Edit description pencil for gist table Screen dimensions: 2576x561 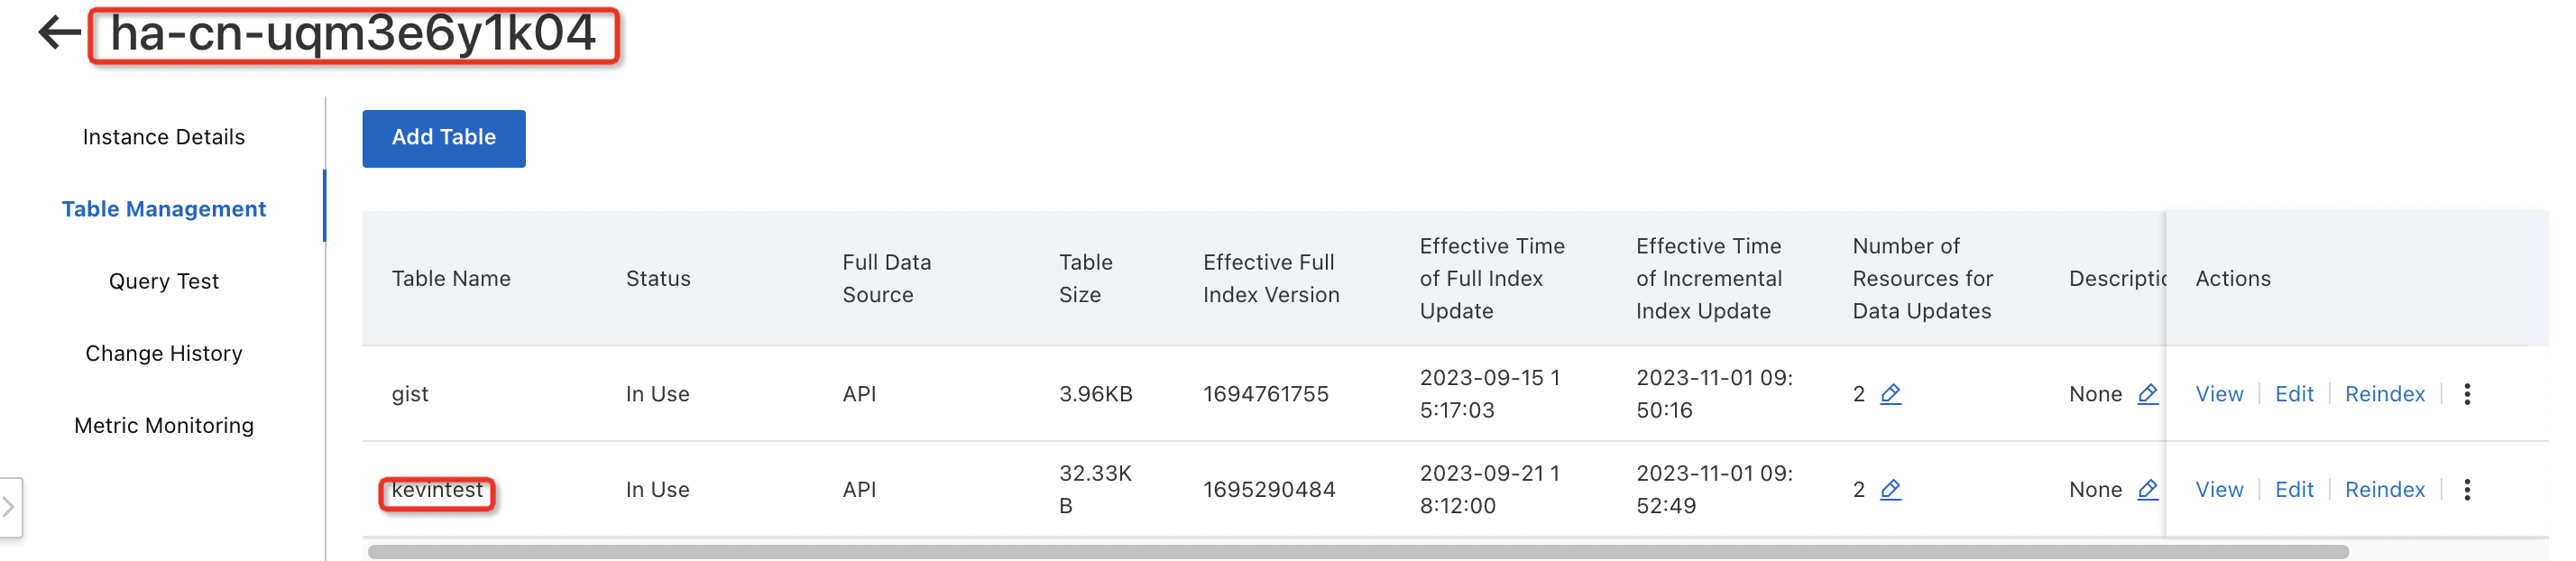click(2147, 394)
